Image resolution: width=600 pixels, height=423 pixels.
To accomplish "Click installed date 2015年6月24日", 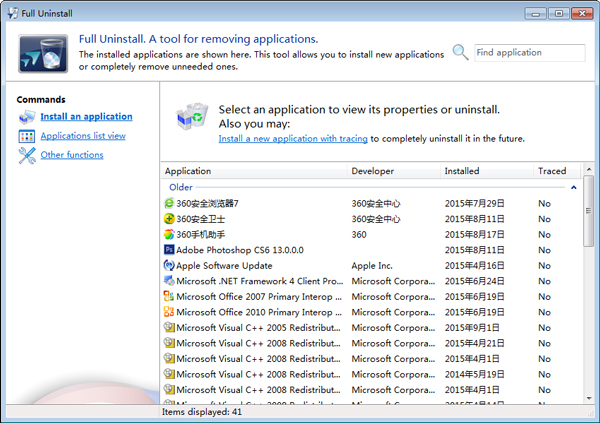I will click(x=474, y=281).
